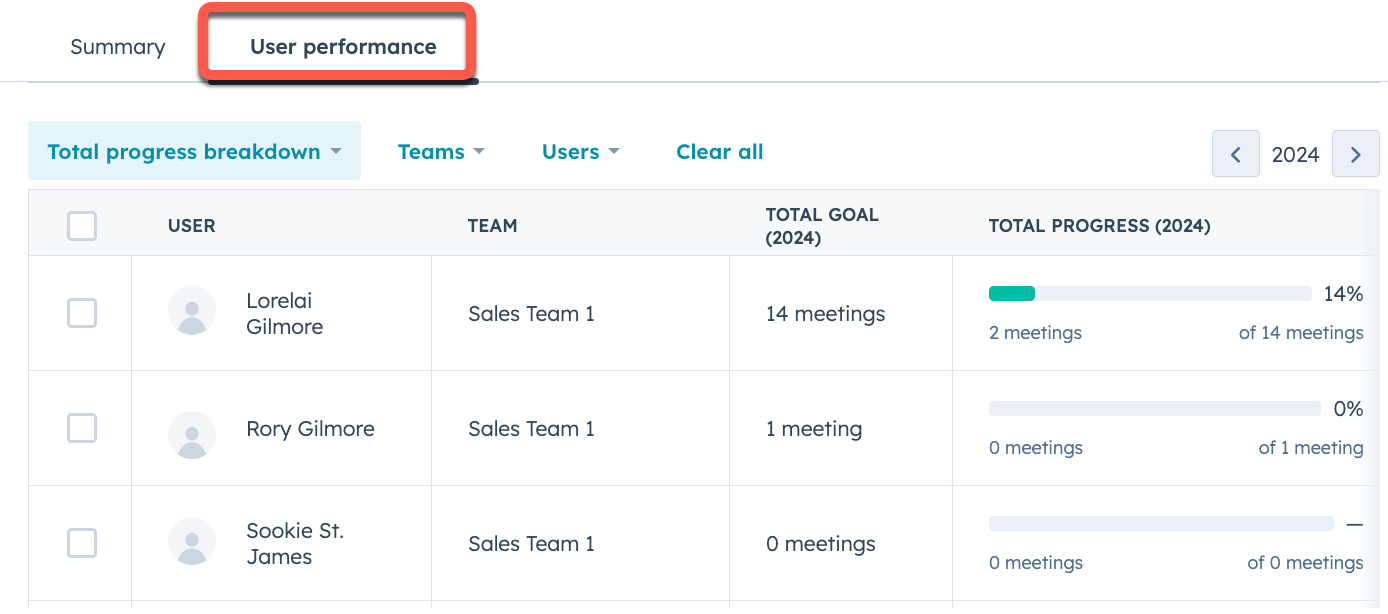Check the box for Sookie St. James

[x=82, y=543]
